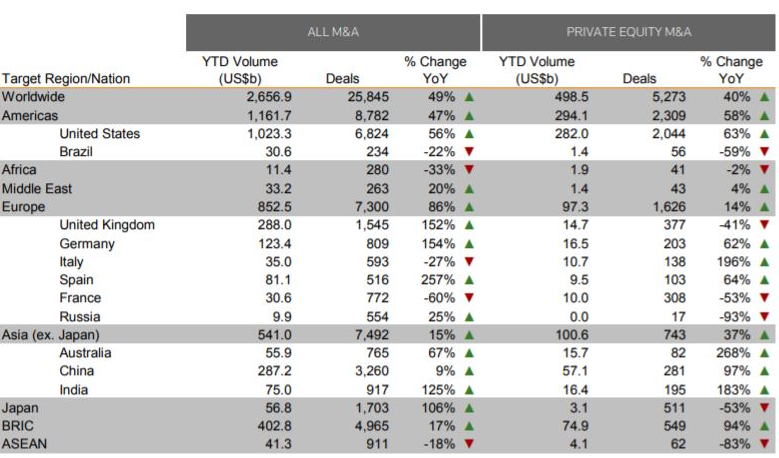
Task: Click the red arrow beside Russia's -93% change
Action: pos(765,316)
